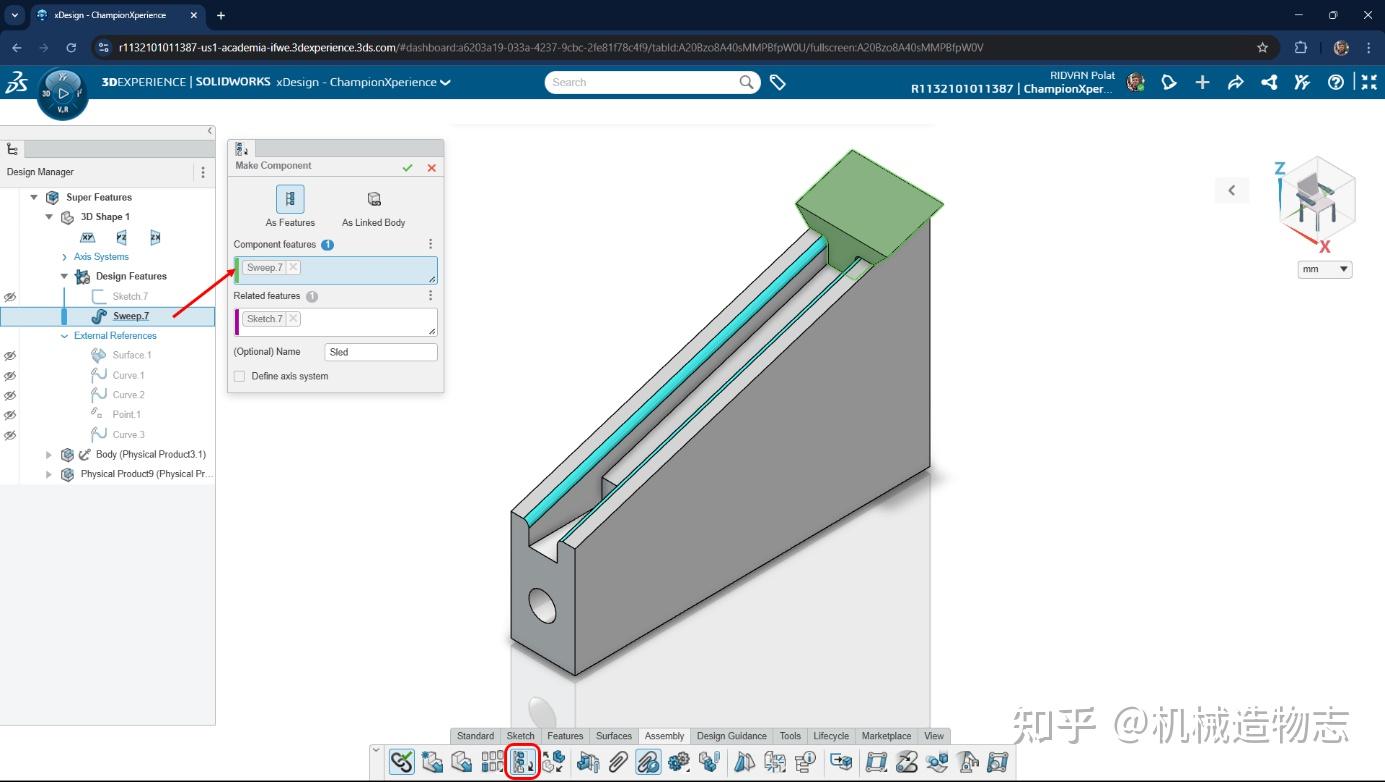
Task: Switch to the Sketch tab
Action: tap(520, 735)
